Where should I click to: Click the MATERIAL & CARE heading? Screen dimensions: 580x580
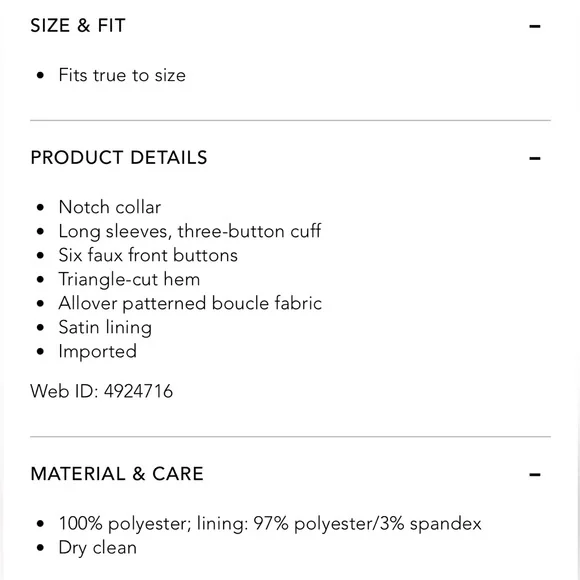coord(117,474)
